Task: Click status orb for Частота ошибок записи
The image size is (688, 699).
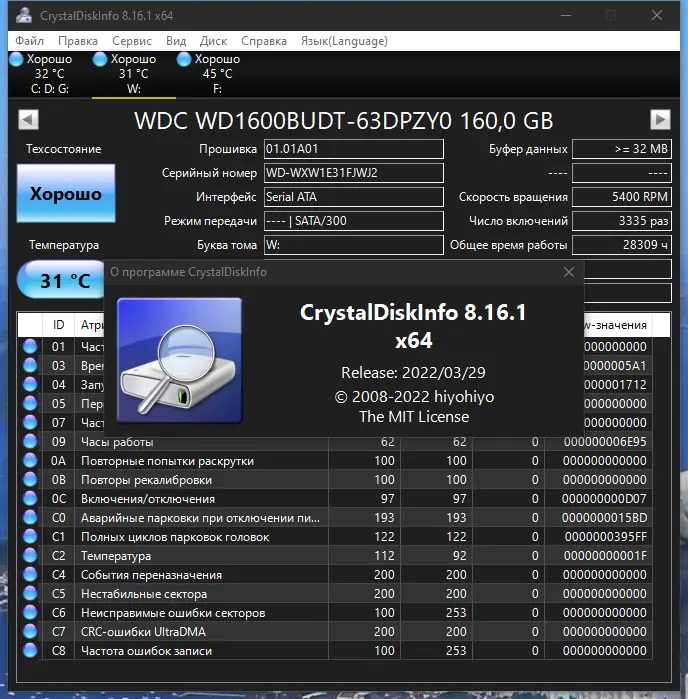Action: point(30,650)
